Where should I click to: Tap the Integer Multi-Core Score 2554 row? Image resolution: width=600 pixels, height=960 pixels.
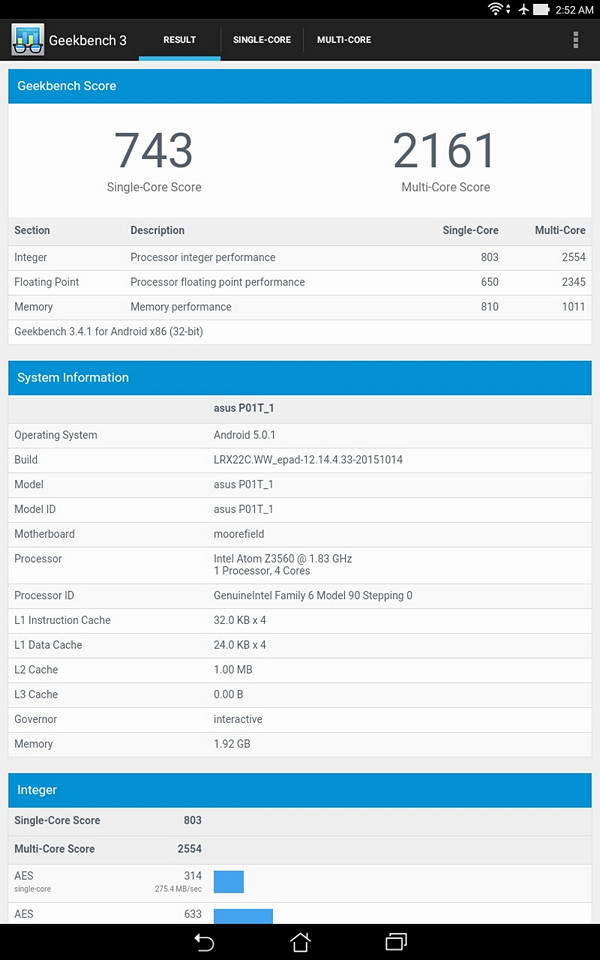pos(300,849)
